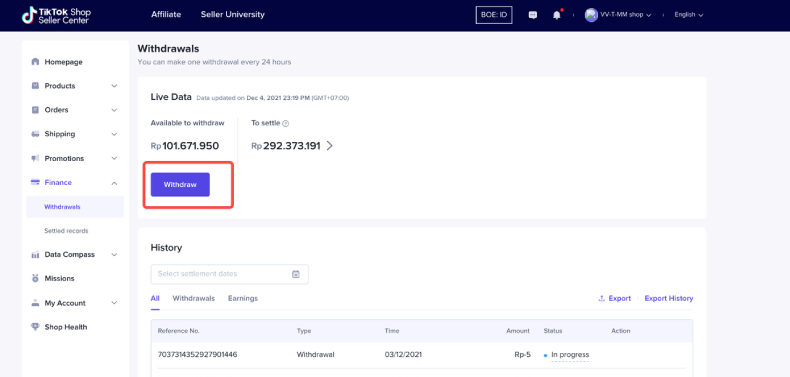The height and width of the screenshot is (377, 790).
Task: Collapse the Finance sidebar section
Action: [75, 182]
